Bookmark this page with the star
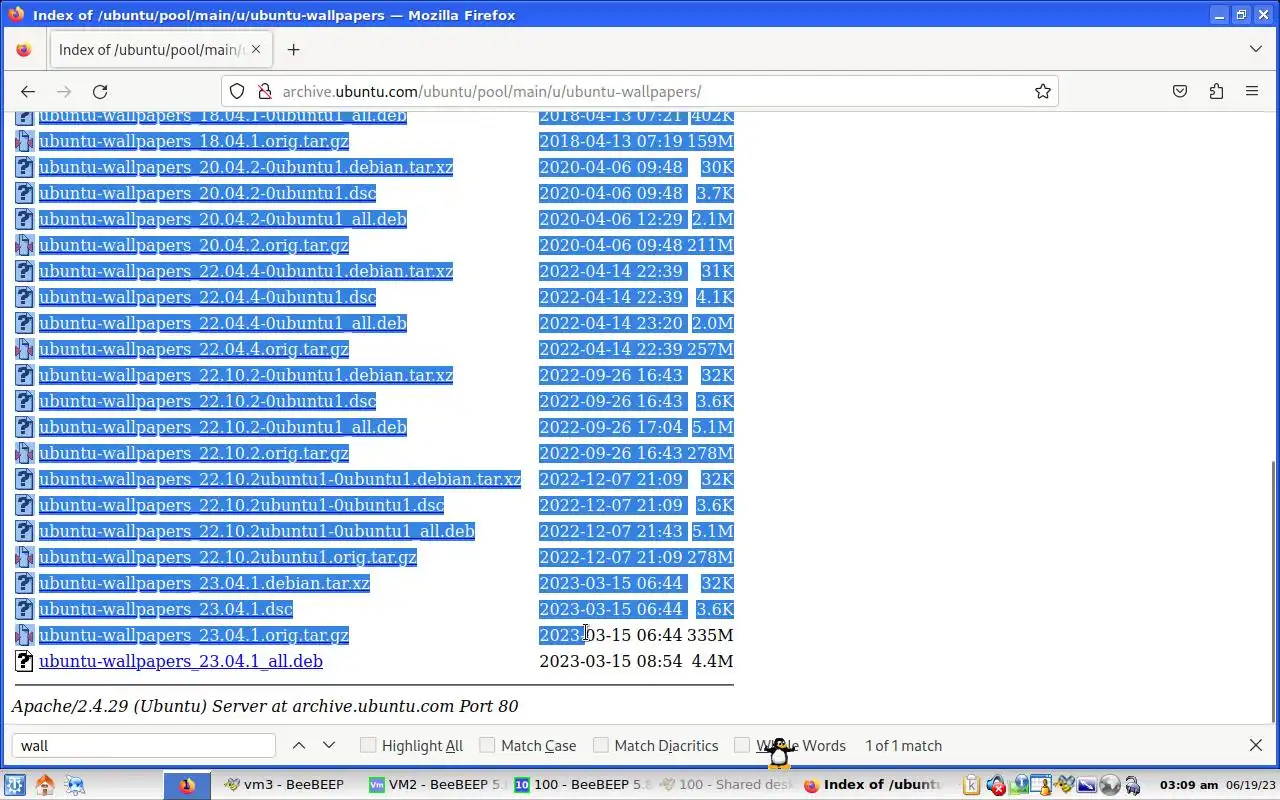This screenshot has width=1280, height=800. (1043, 91)
